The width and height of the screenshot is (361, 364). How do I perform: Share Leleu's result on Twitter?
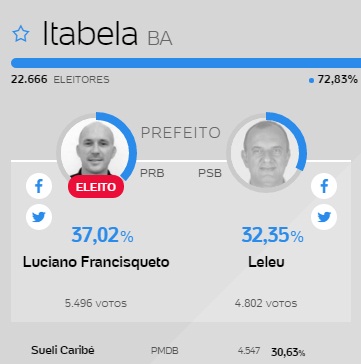tap(324, 217)
